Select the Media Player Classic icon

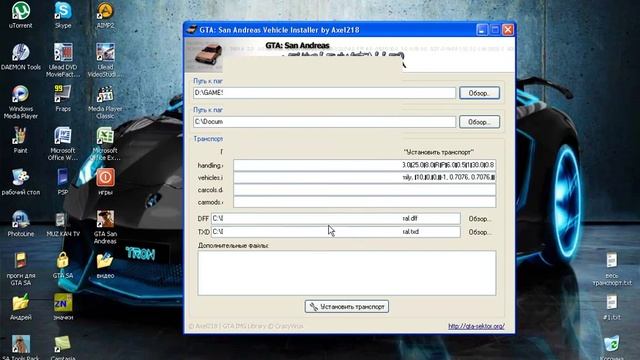tap(105, 102)
